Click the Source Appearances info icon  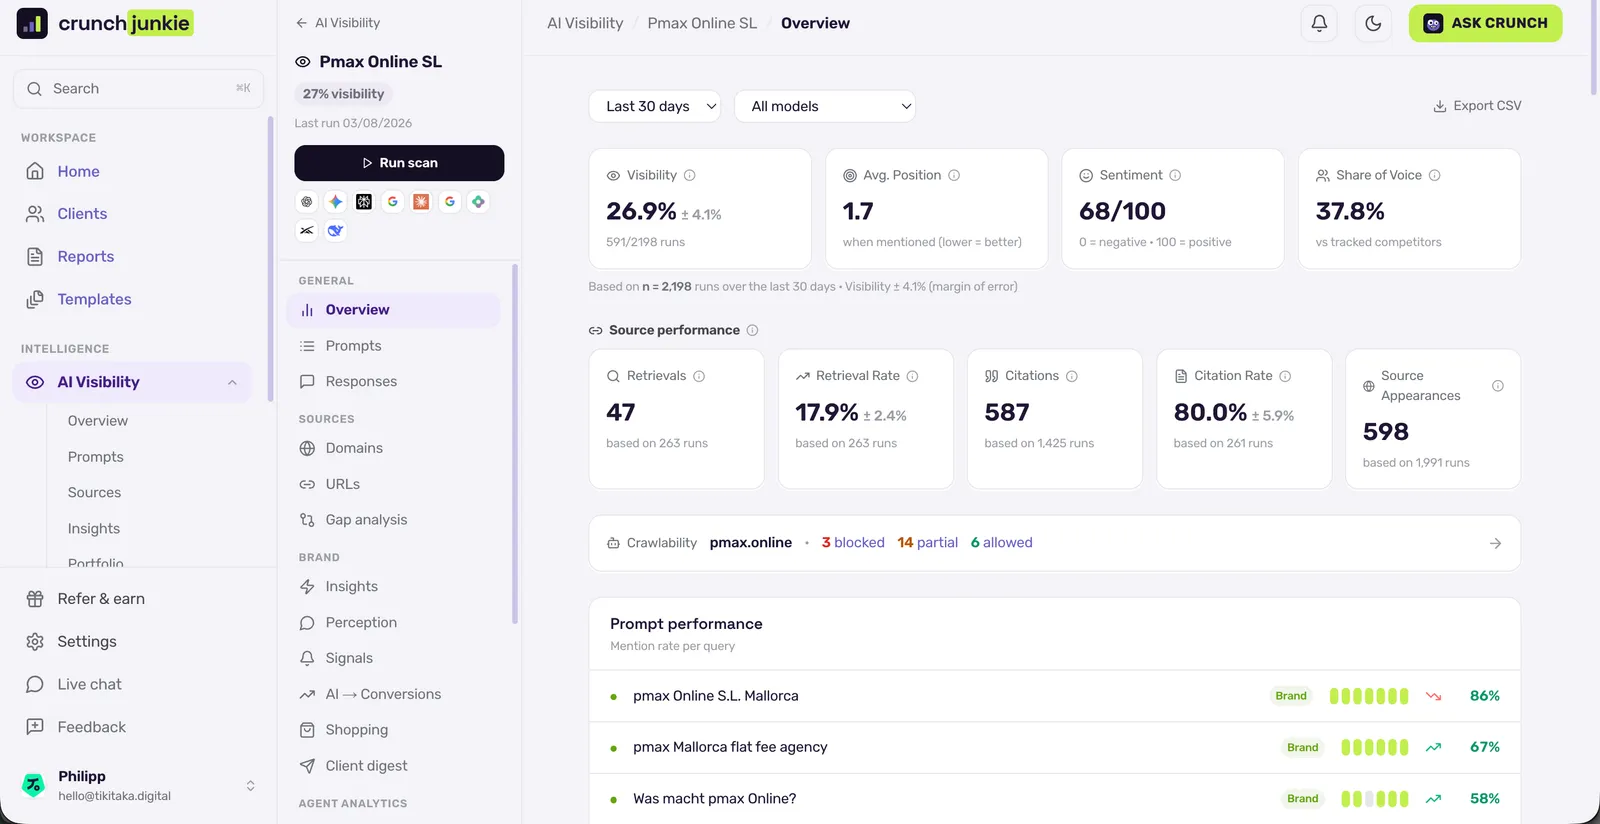tap(1498, 386)
